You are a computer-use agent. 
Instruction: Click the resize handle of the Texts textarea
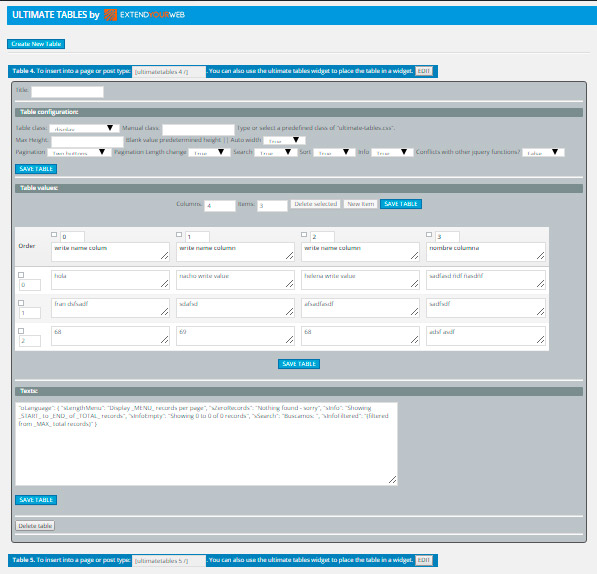pos(392,480)
